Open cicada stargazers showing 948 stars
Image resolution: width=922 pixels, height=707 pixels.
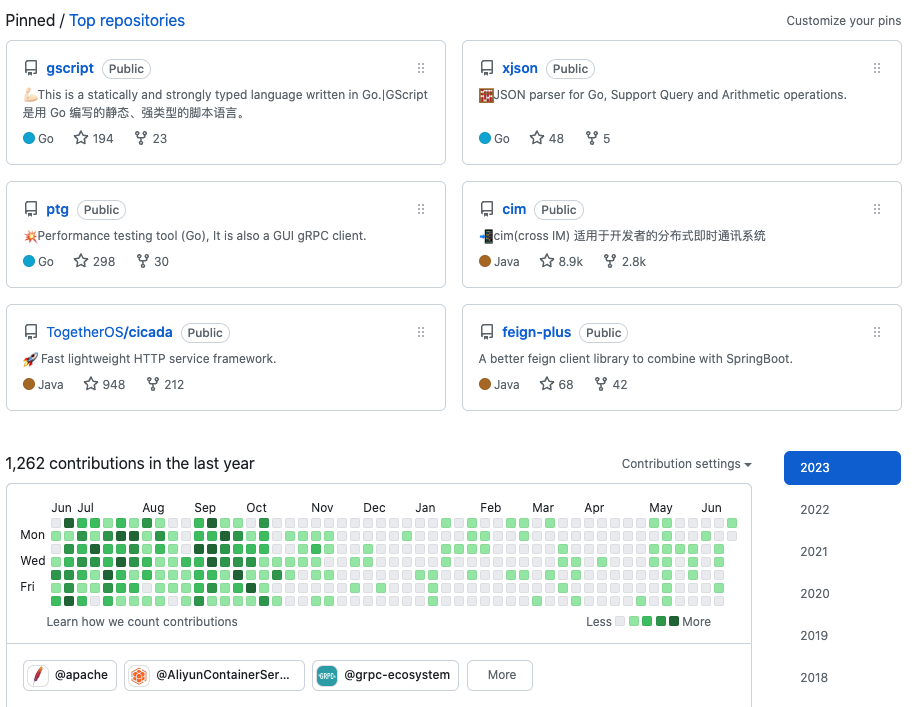tap(104, 384)
